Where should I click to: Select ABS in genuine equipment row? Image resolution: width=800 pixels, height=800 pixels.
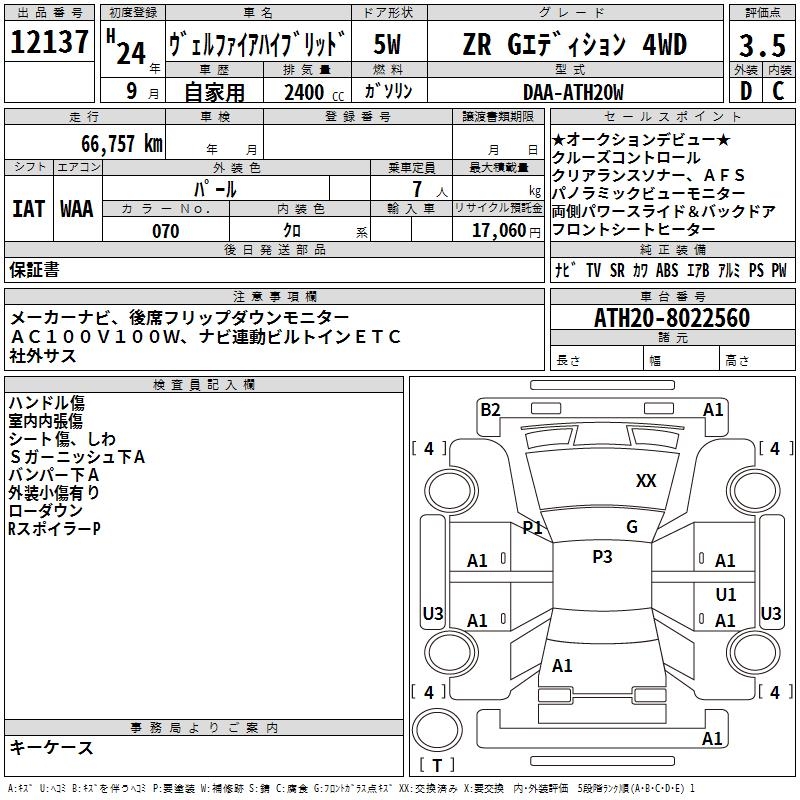667,270
